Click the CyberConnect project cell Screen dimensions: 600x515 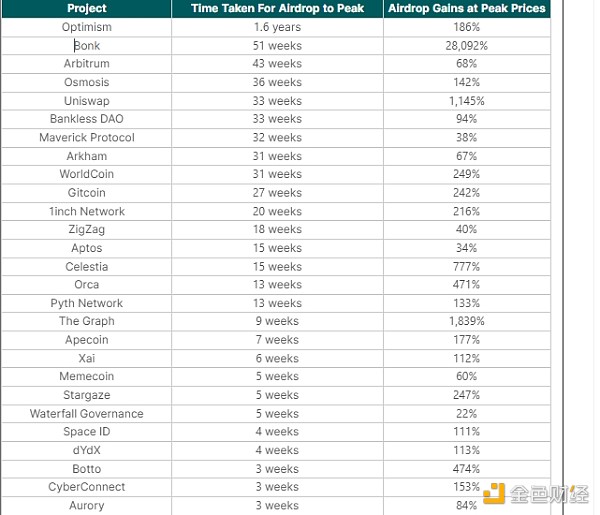(87, 487)
